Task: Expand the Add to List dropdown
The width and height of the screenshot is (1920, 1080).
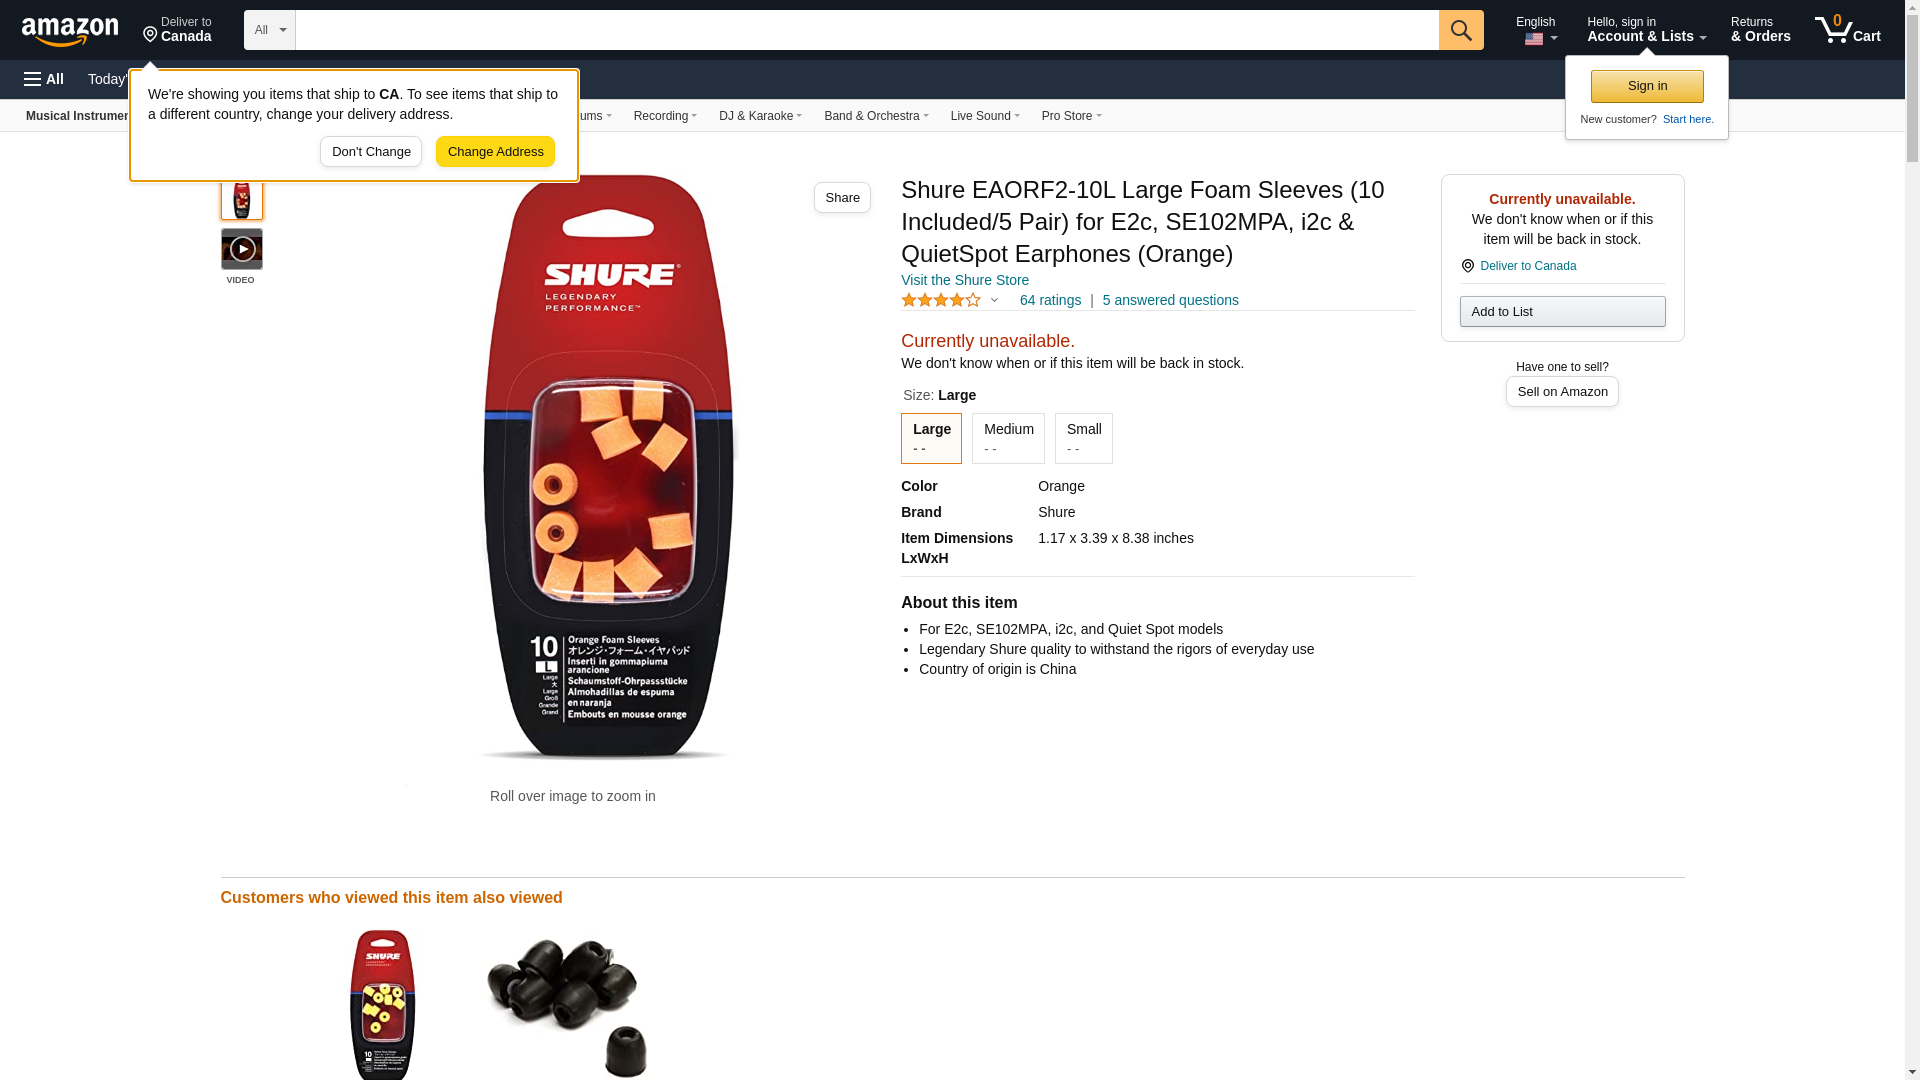Action: coord(1562,311)
